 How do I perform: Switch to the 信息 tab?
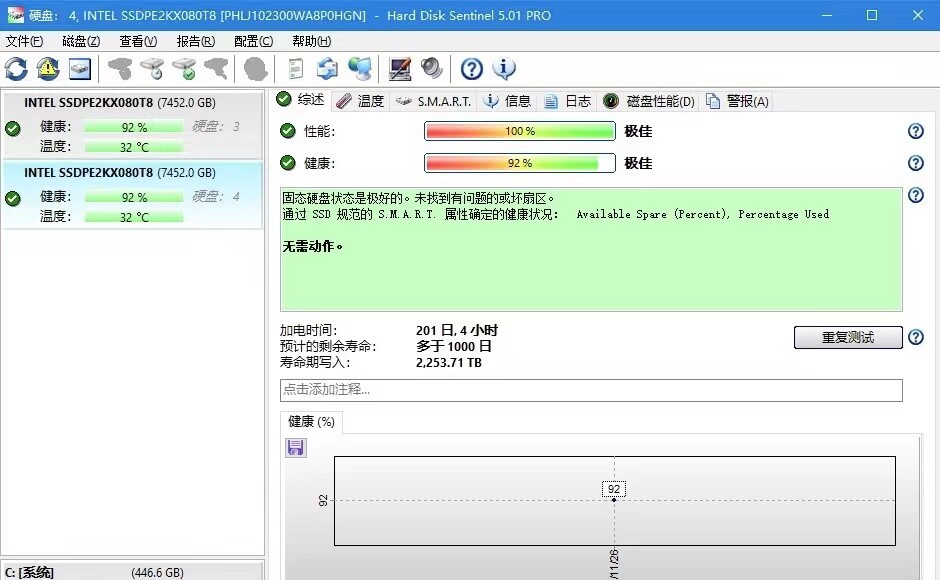(x=507, y=101)
